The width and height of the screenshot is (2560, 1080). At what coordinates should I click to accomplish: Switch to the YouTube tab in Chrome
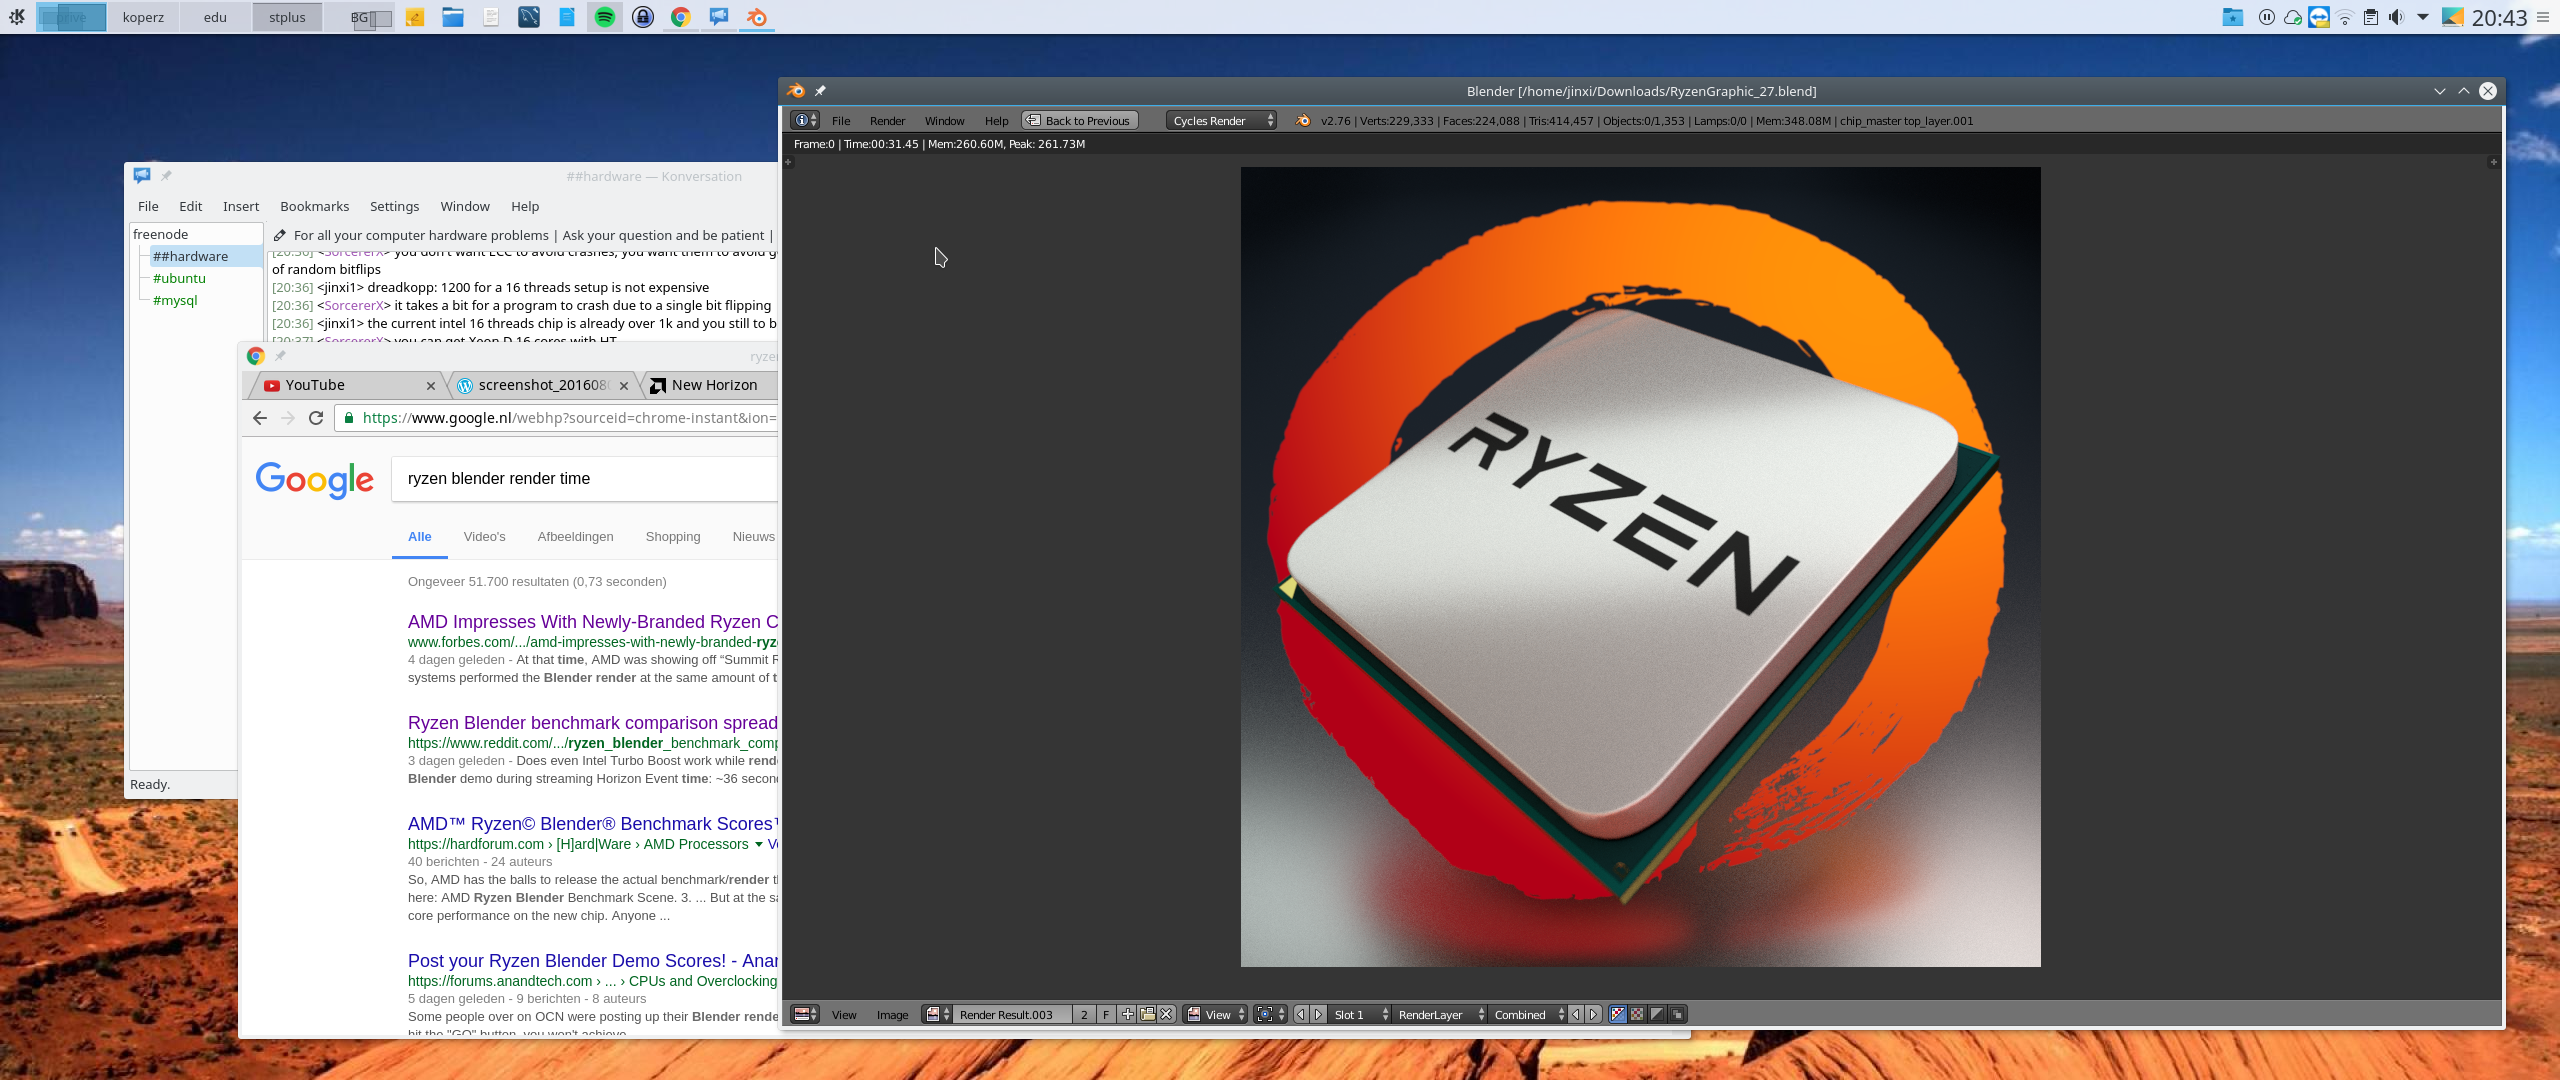point(347,385)
